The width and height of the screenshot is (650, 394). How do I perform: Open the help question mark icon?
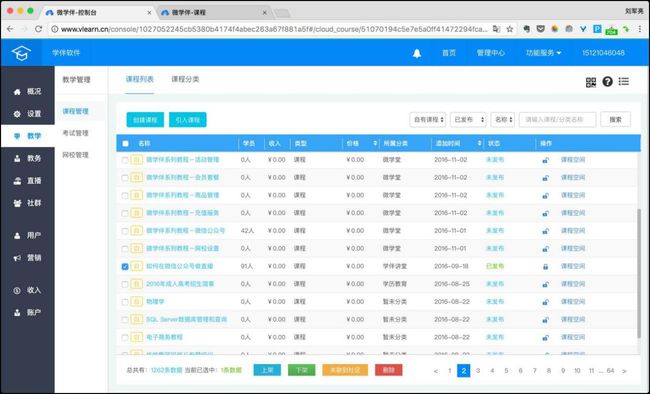click(607, 82)
